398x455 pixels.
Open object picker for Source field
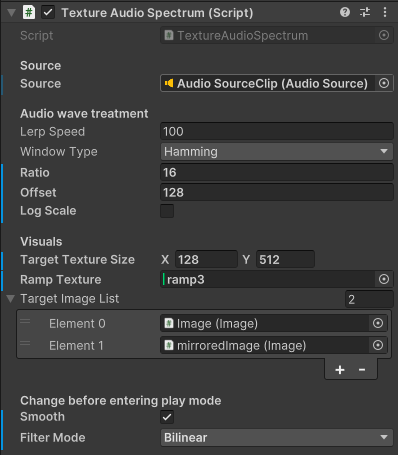point(384,83)
